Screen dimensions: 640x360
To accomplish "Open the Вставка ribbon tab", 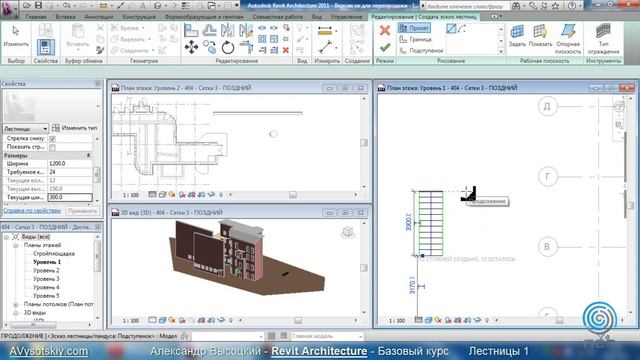I will point(65,17).
